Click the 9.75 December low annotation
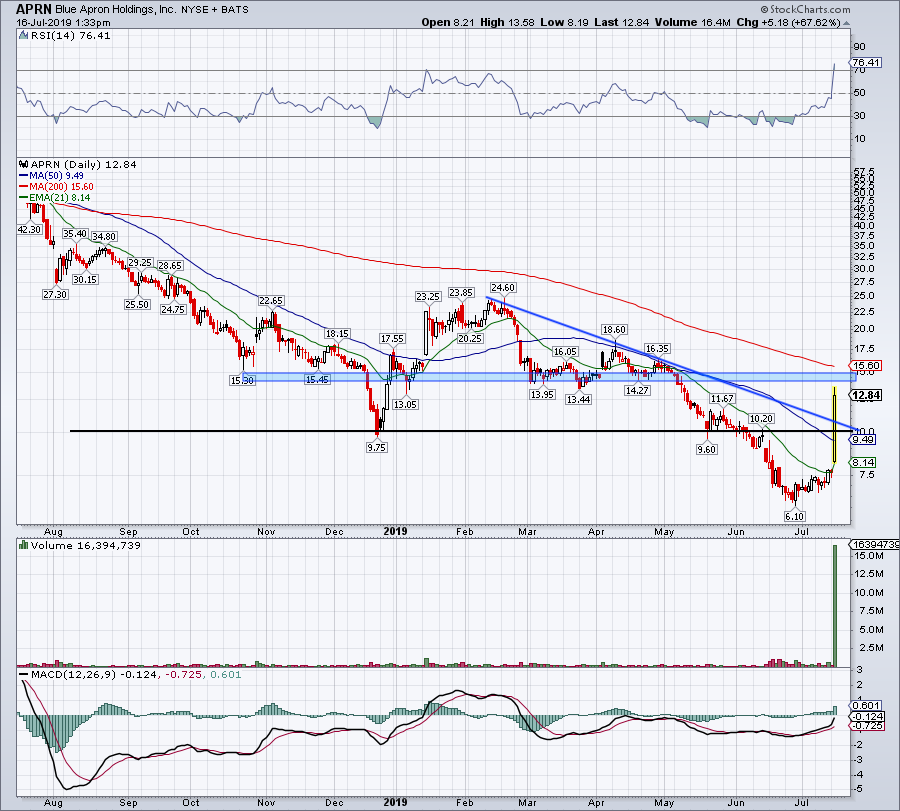 (377, 448)
